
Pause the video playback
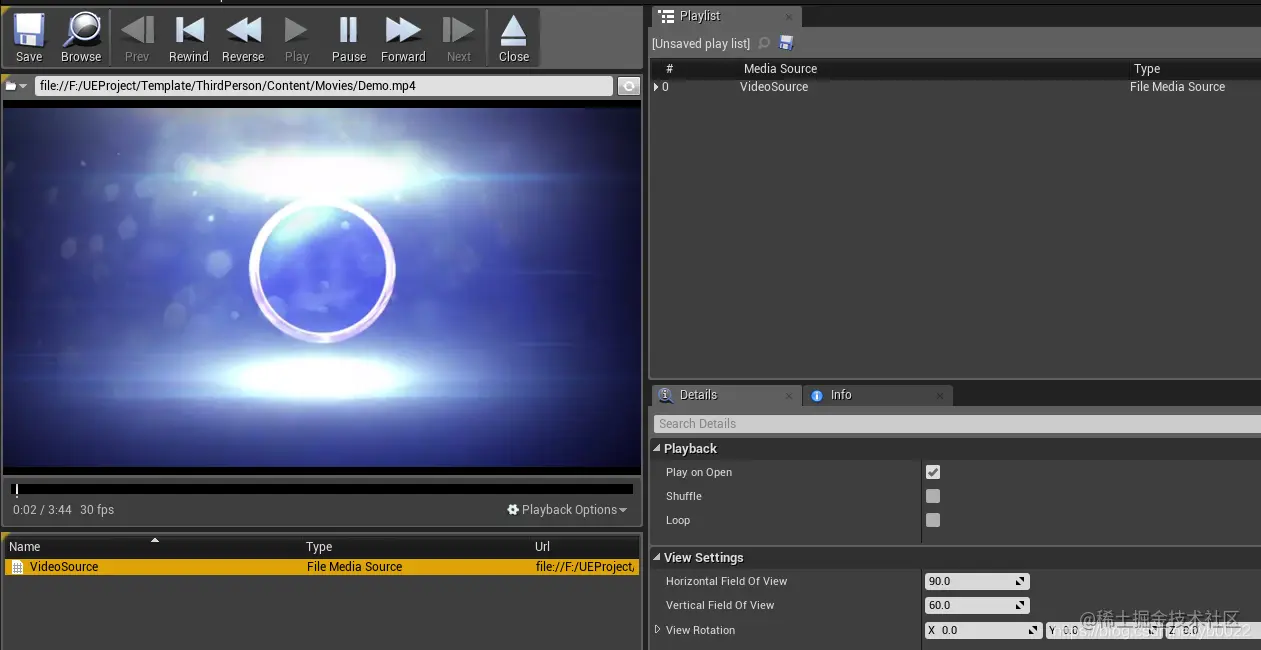pos(348,30)
